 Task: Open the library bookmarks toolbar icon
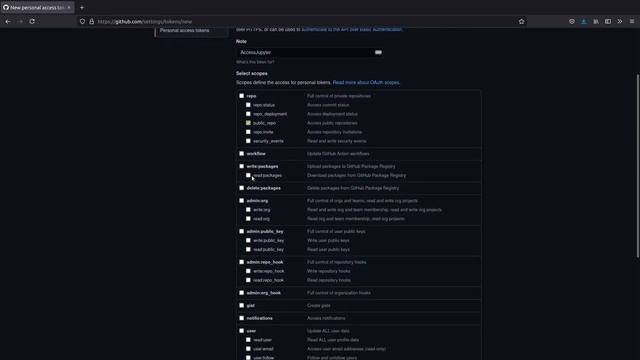[596, 21]
